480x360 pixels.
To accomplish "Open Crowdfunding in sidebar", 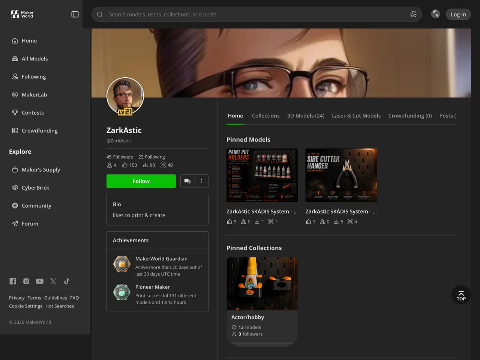I will coord(35,131).
